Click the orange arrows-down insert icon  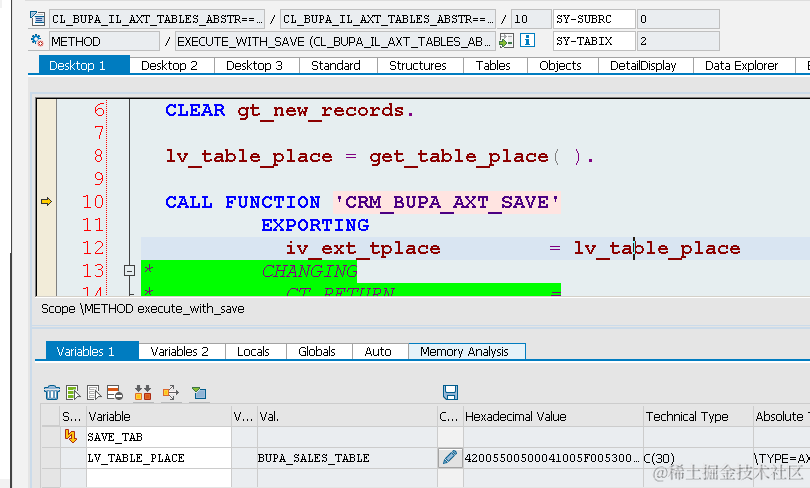(x=143, y=392)
